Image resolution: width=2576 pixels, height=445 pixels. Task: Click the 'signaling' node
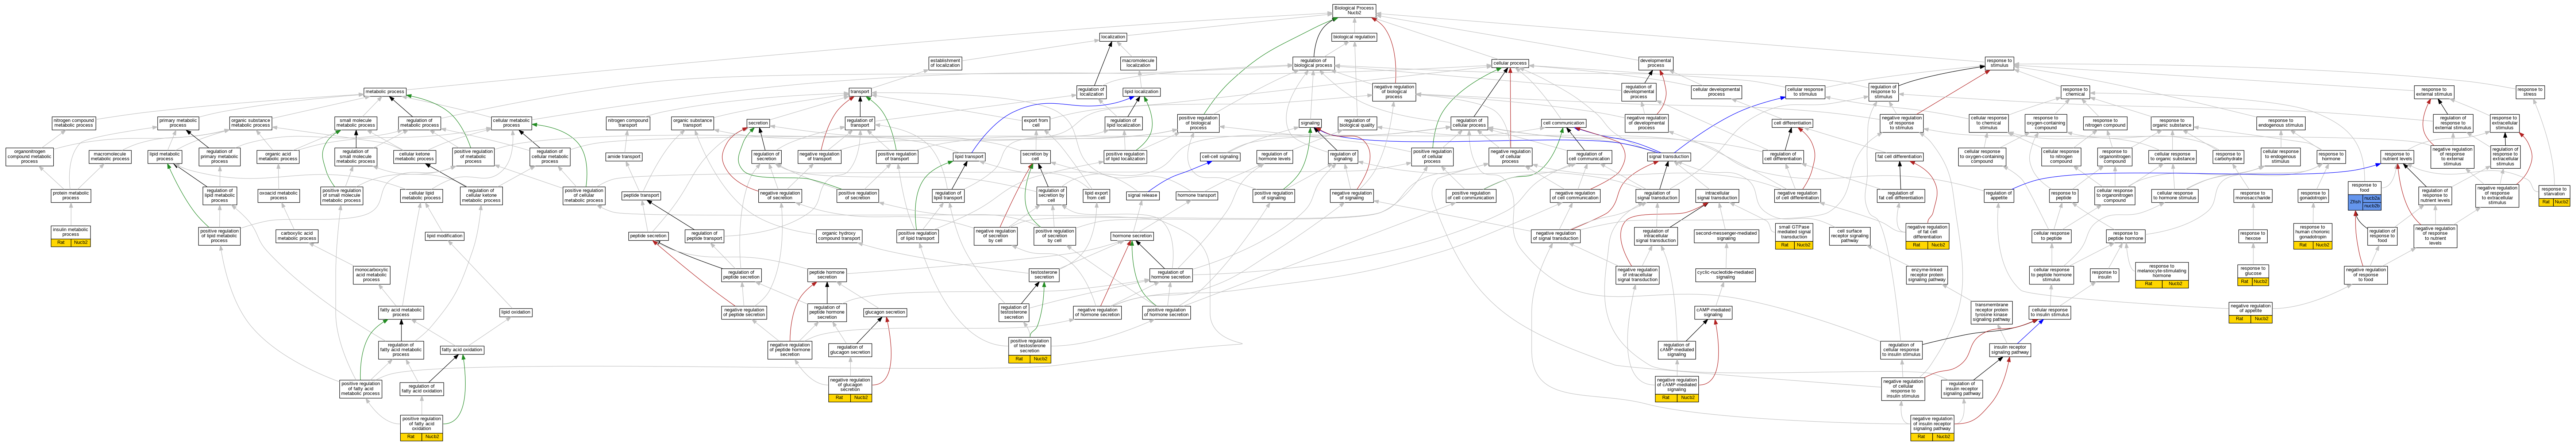(1310, 123)
